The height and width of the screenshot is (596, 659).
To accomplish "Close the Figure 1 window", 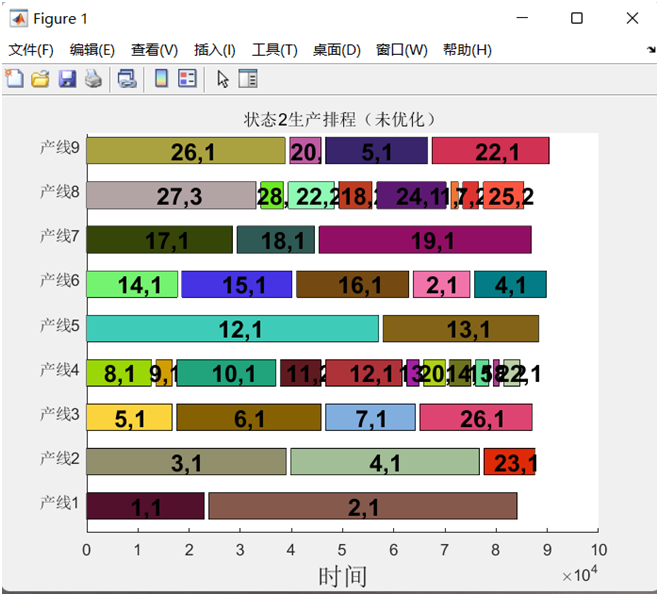I will [x=632, y=18].
